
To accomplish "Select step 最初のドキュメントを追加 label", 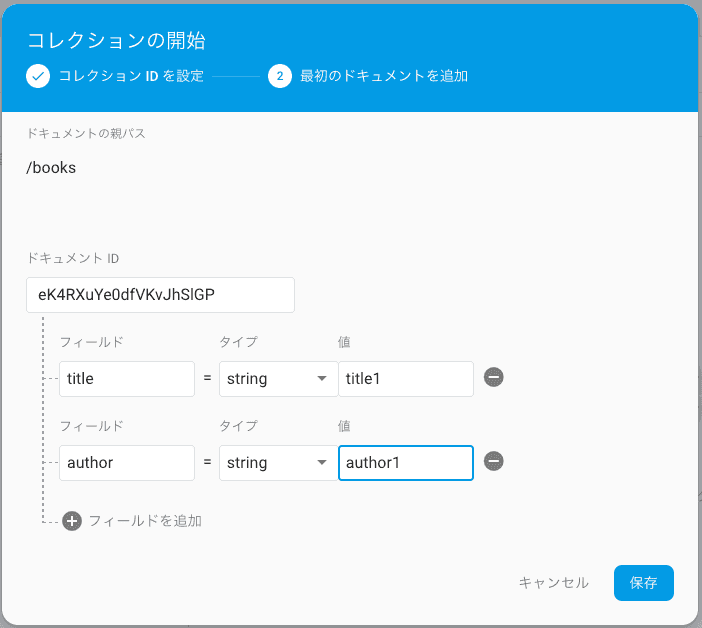I will [384, 76].
